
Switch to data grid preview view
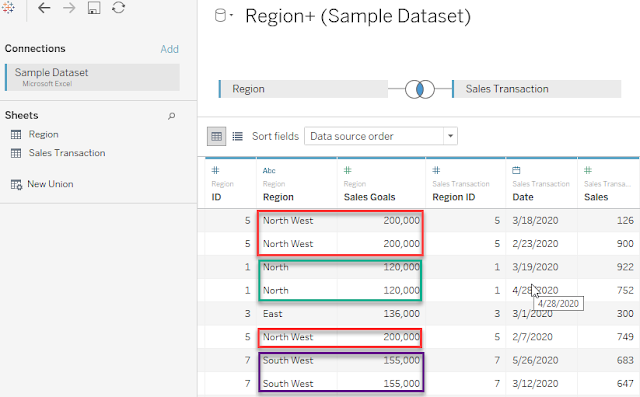216,136
